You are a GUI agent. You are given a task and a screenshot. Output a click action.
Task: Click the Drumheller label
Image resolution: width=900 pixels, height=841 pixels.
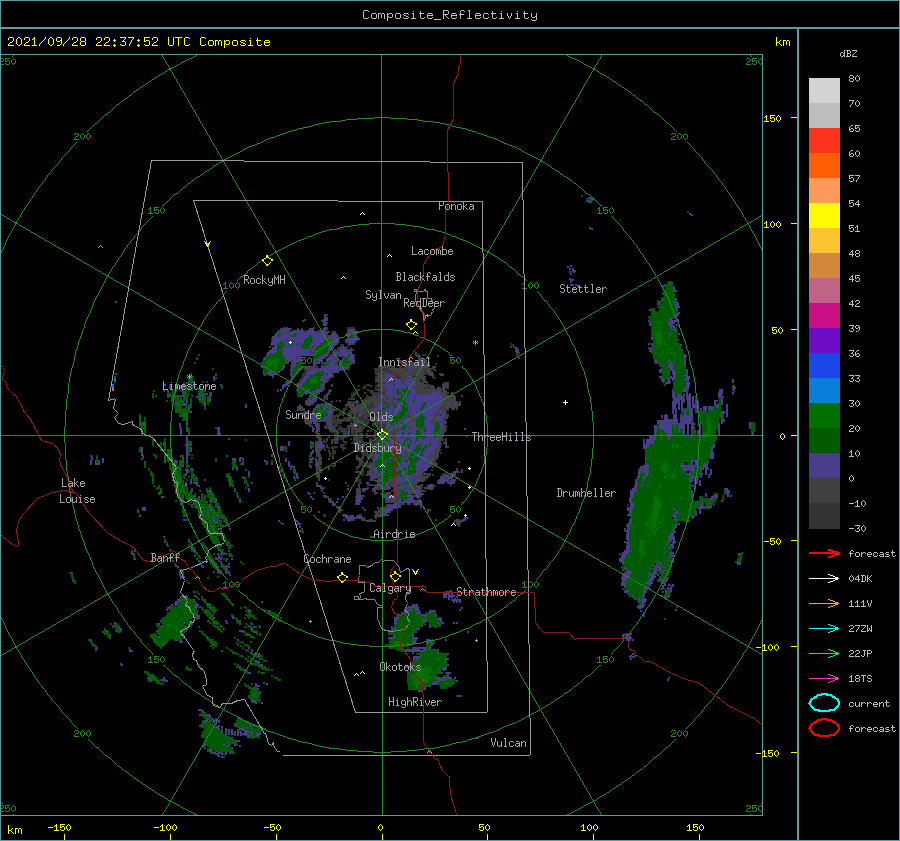point(586,493)
